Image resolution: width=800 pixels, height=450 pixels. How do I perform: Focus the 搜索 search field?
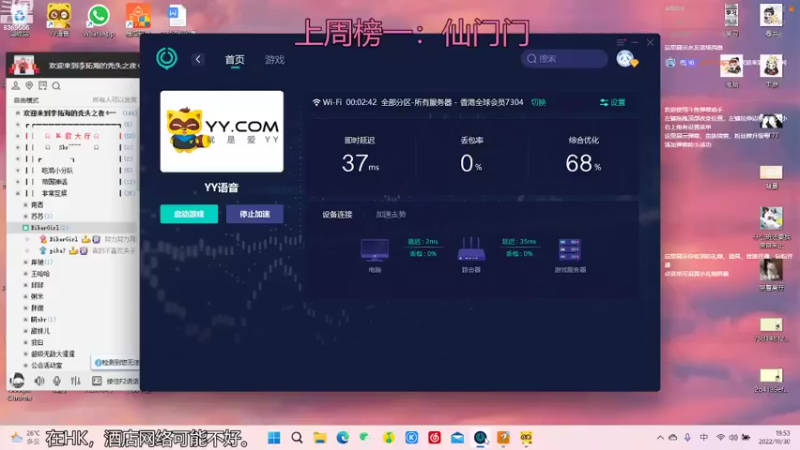coord(564,59)
